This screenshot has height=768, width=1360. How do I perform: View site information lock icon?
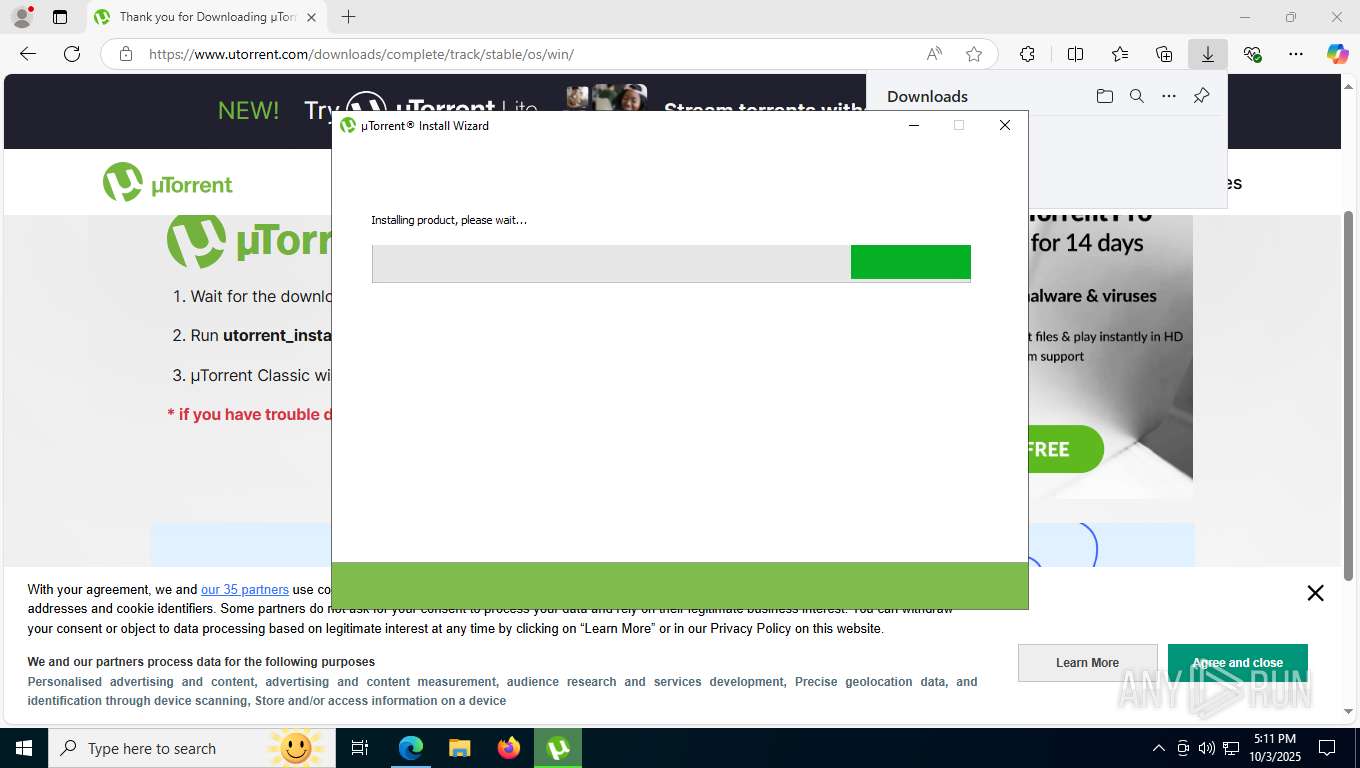126,54
